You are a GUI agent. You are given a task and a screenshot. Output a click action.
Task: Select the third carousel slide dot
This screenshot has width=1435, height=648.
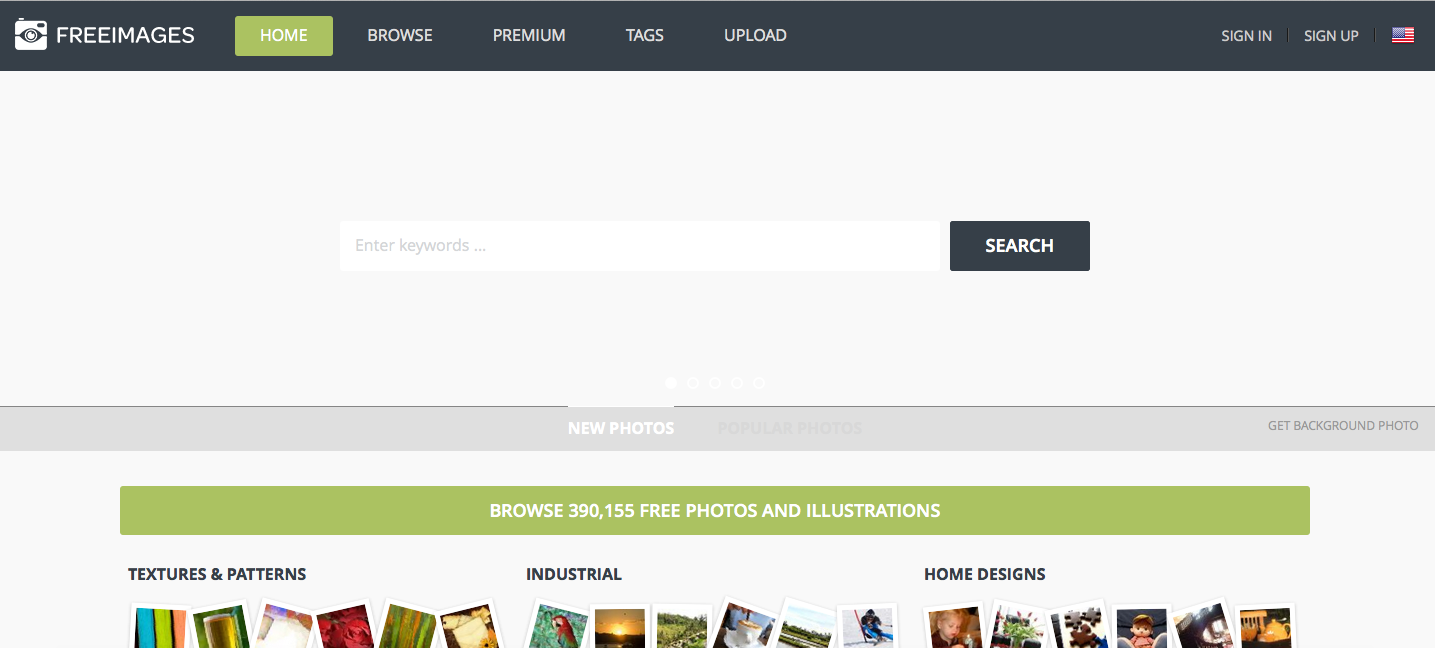[x=715, y=383]
